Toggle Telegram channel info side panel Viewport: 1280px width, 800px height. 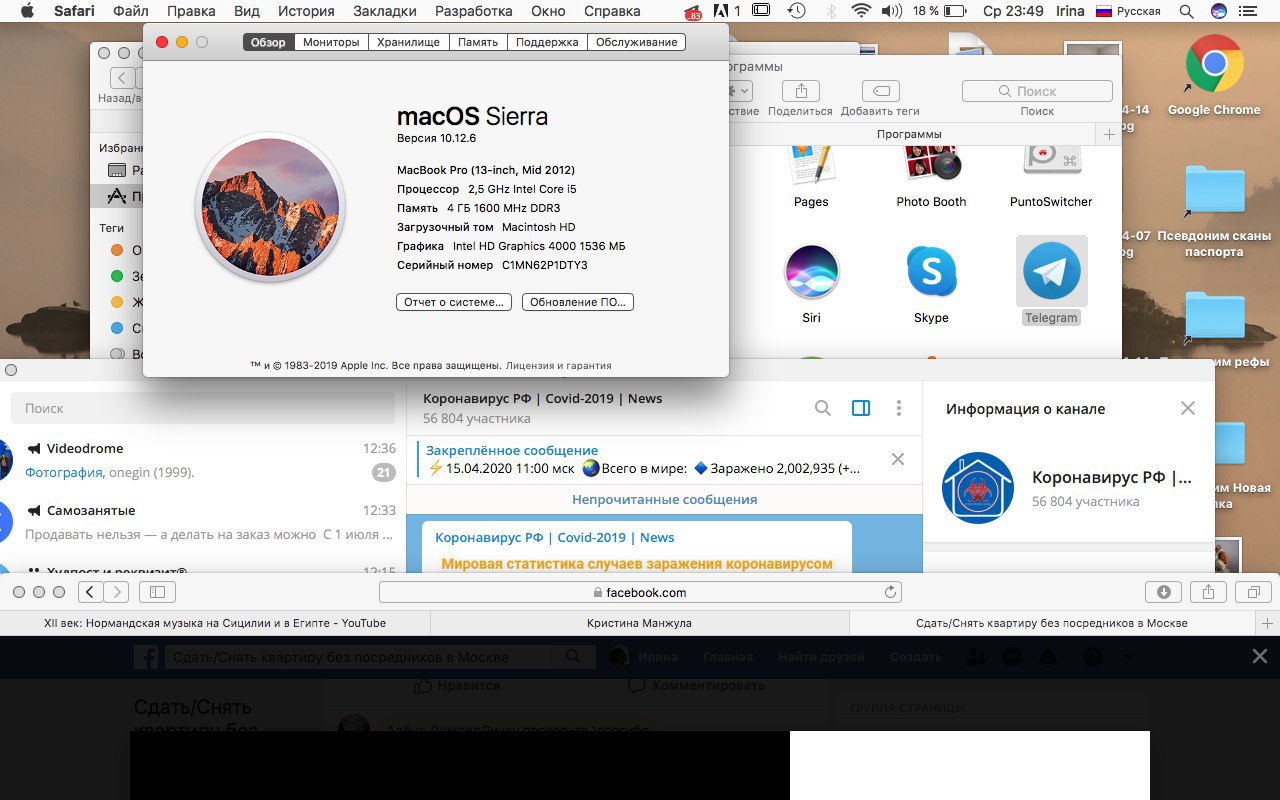[861, 408]
